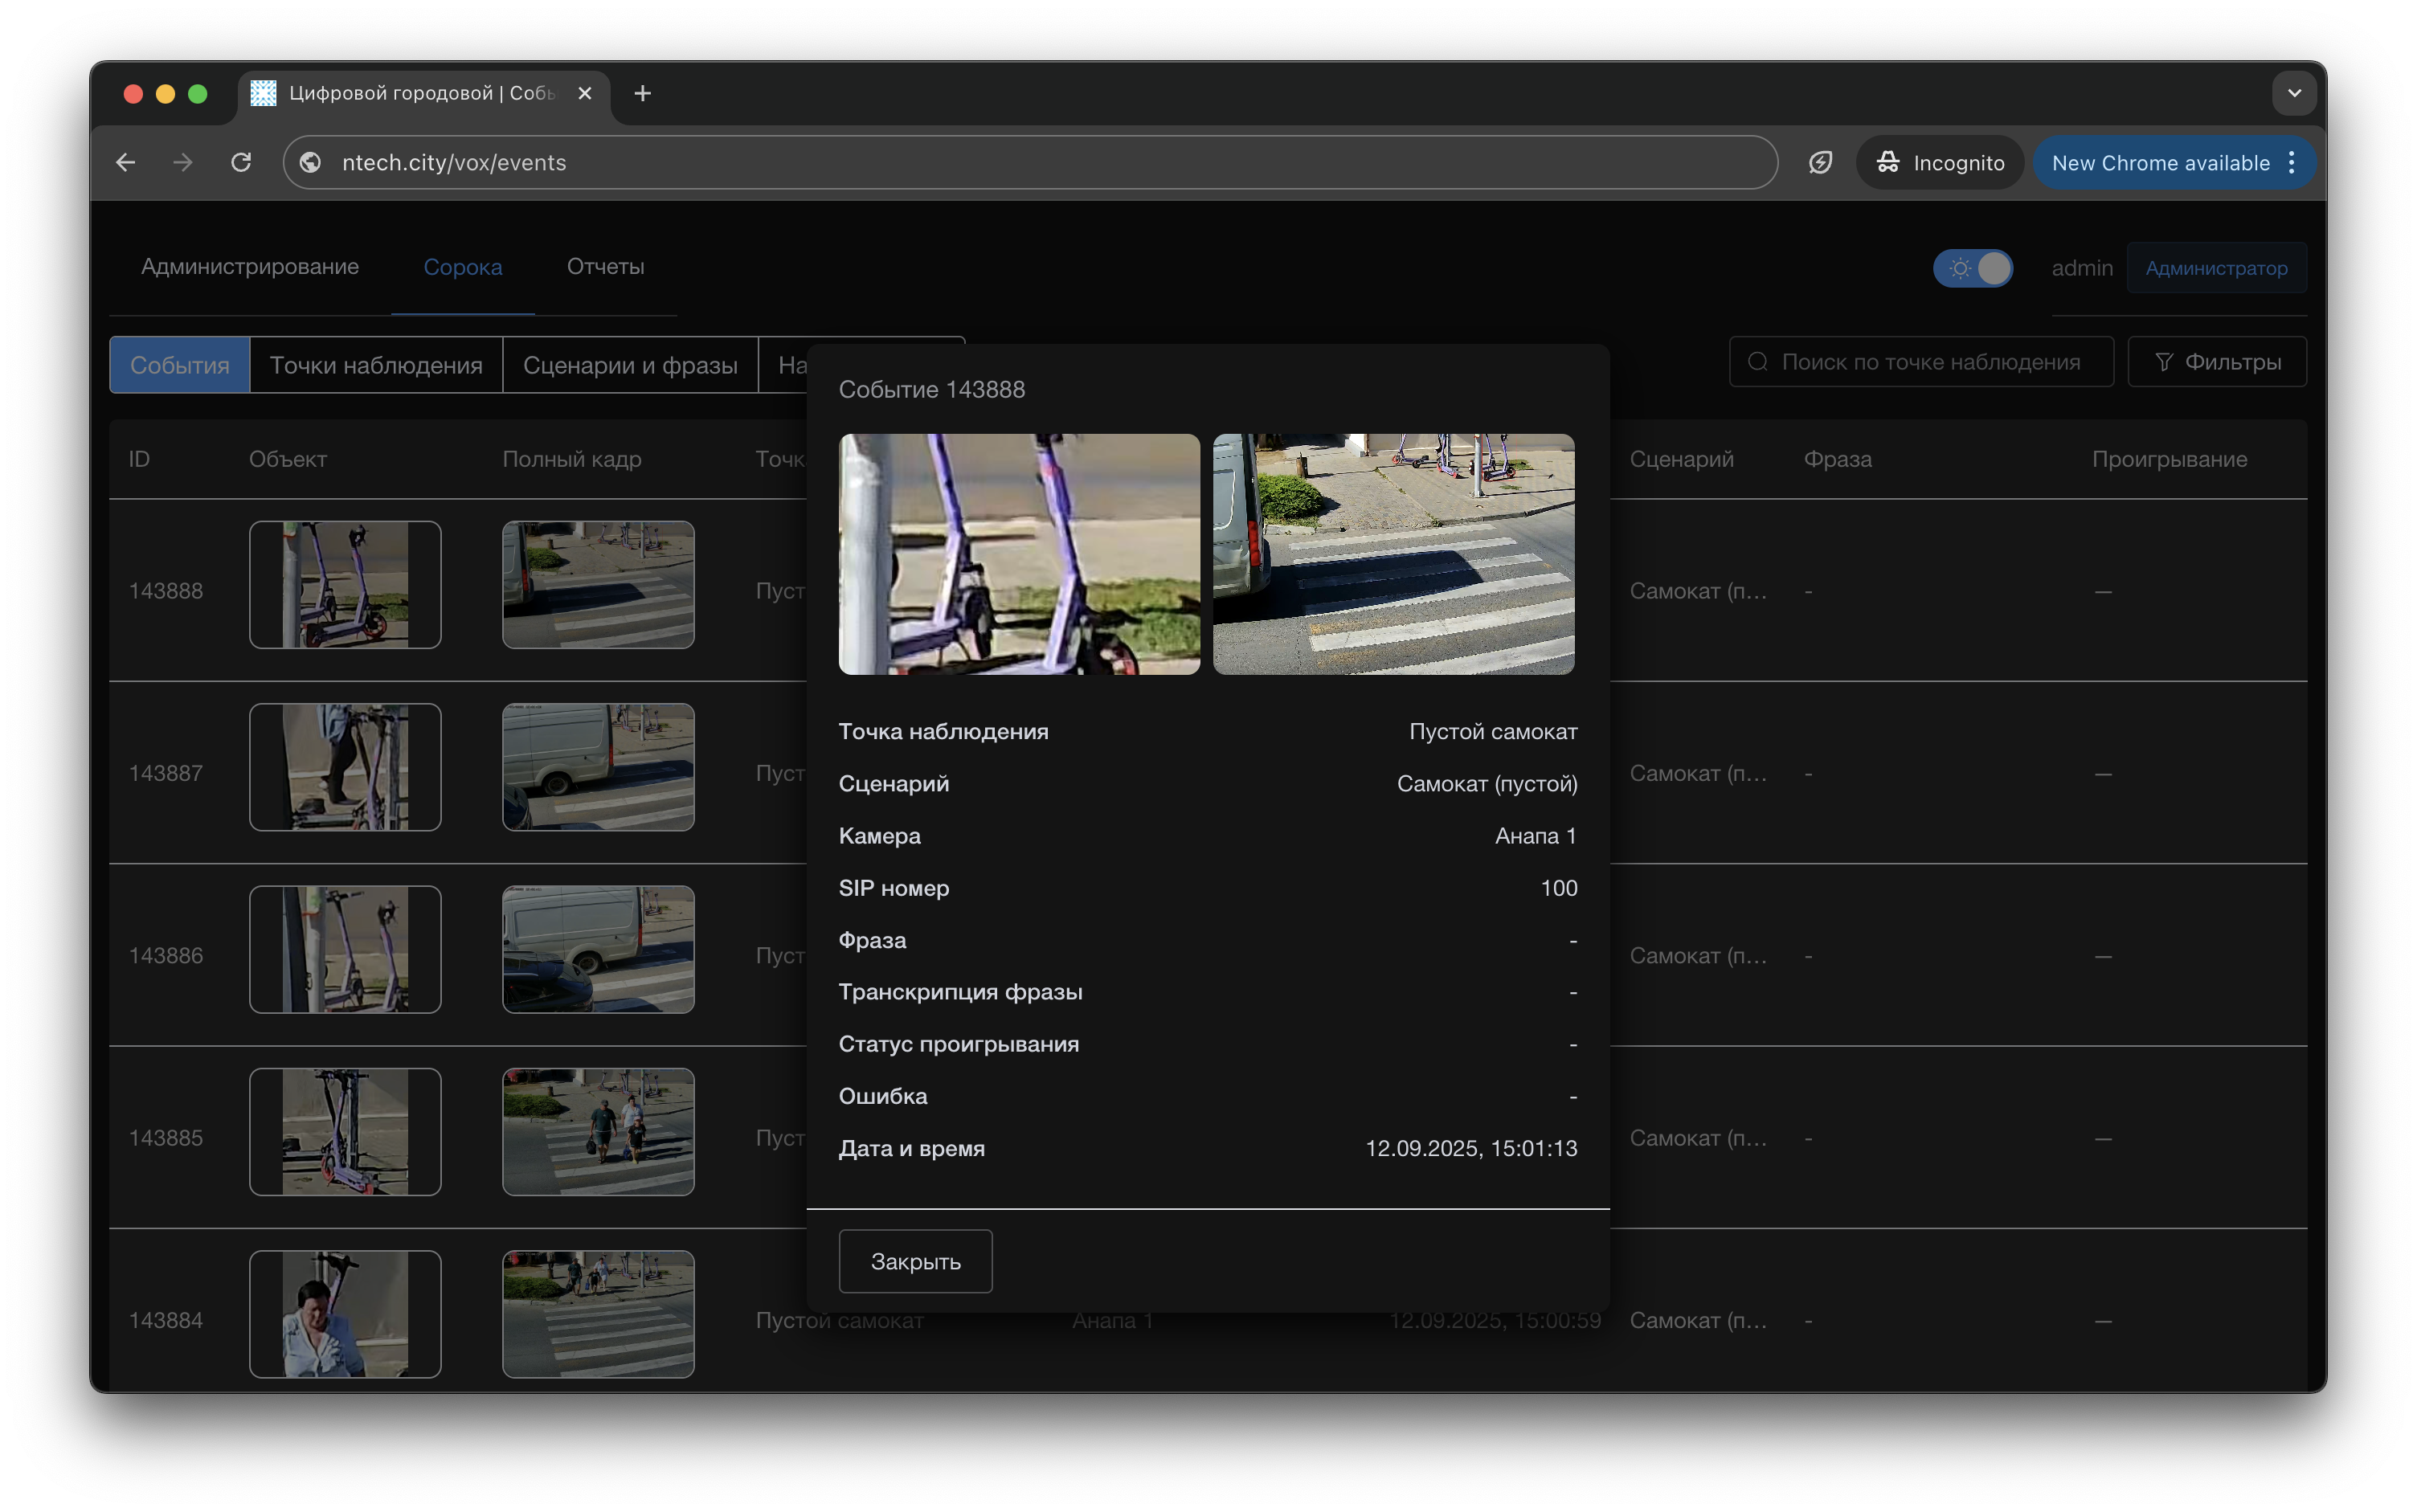Screen dimensions: 2417x1512
Task: Click the browser back arrow
Action: 125,162
